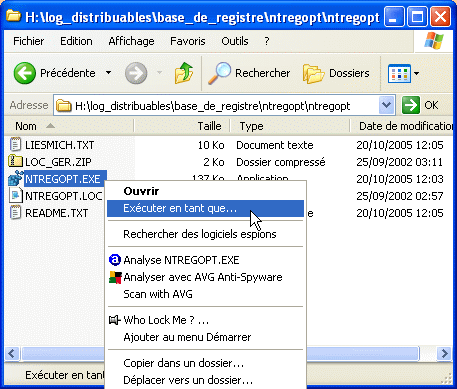
Task: Choose Analyser avec AVG Anti-Spyware
Action: [205, 277]
